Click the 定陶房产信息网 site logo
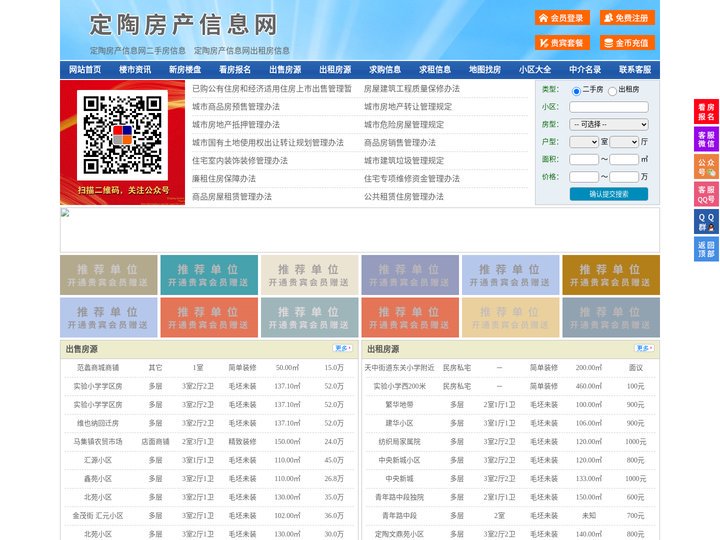Screen dimensions: 720x540 pos(184,25)
